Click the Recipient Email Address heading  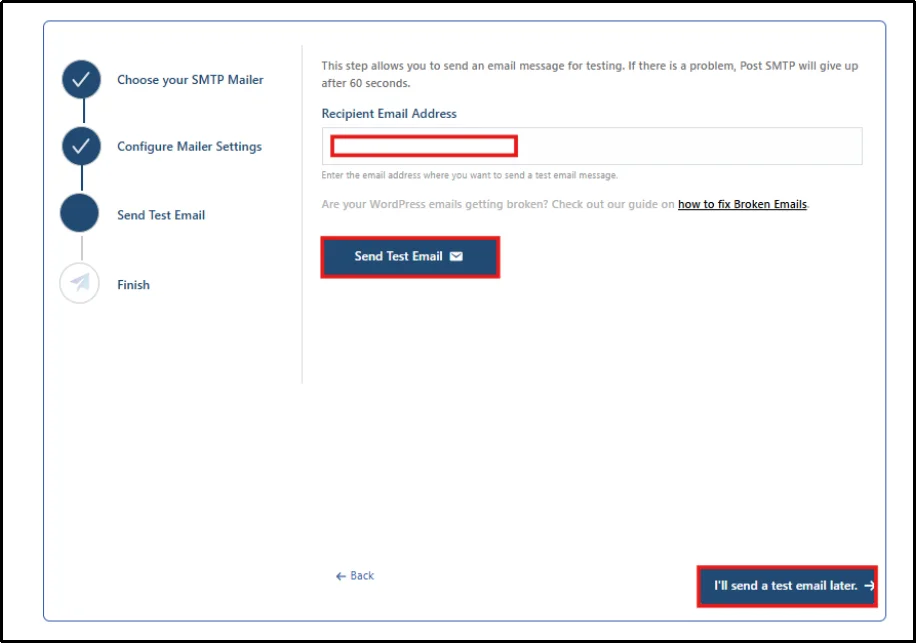389,113
